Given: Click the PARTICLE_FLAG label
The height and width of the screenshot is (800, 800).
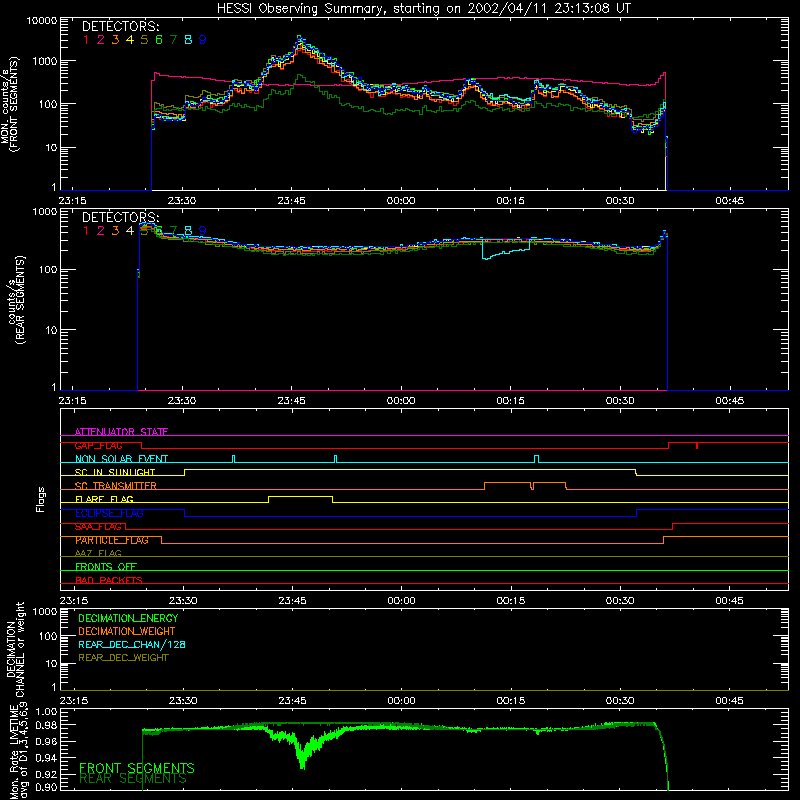Looking at the screenshot, I should 112,540.
